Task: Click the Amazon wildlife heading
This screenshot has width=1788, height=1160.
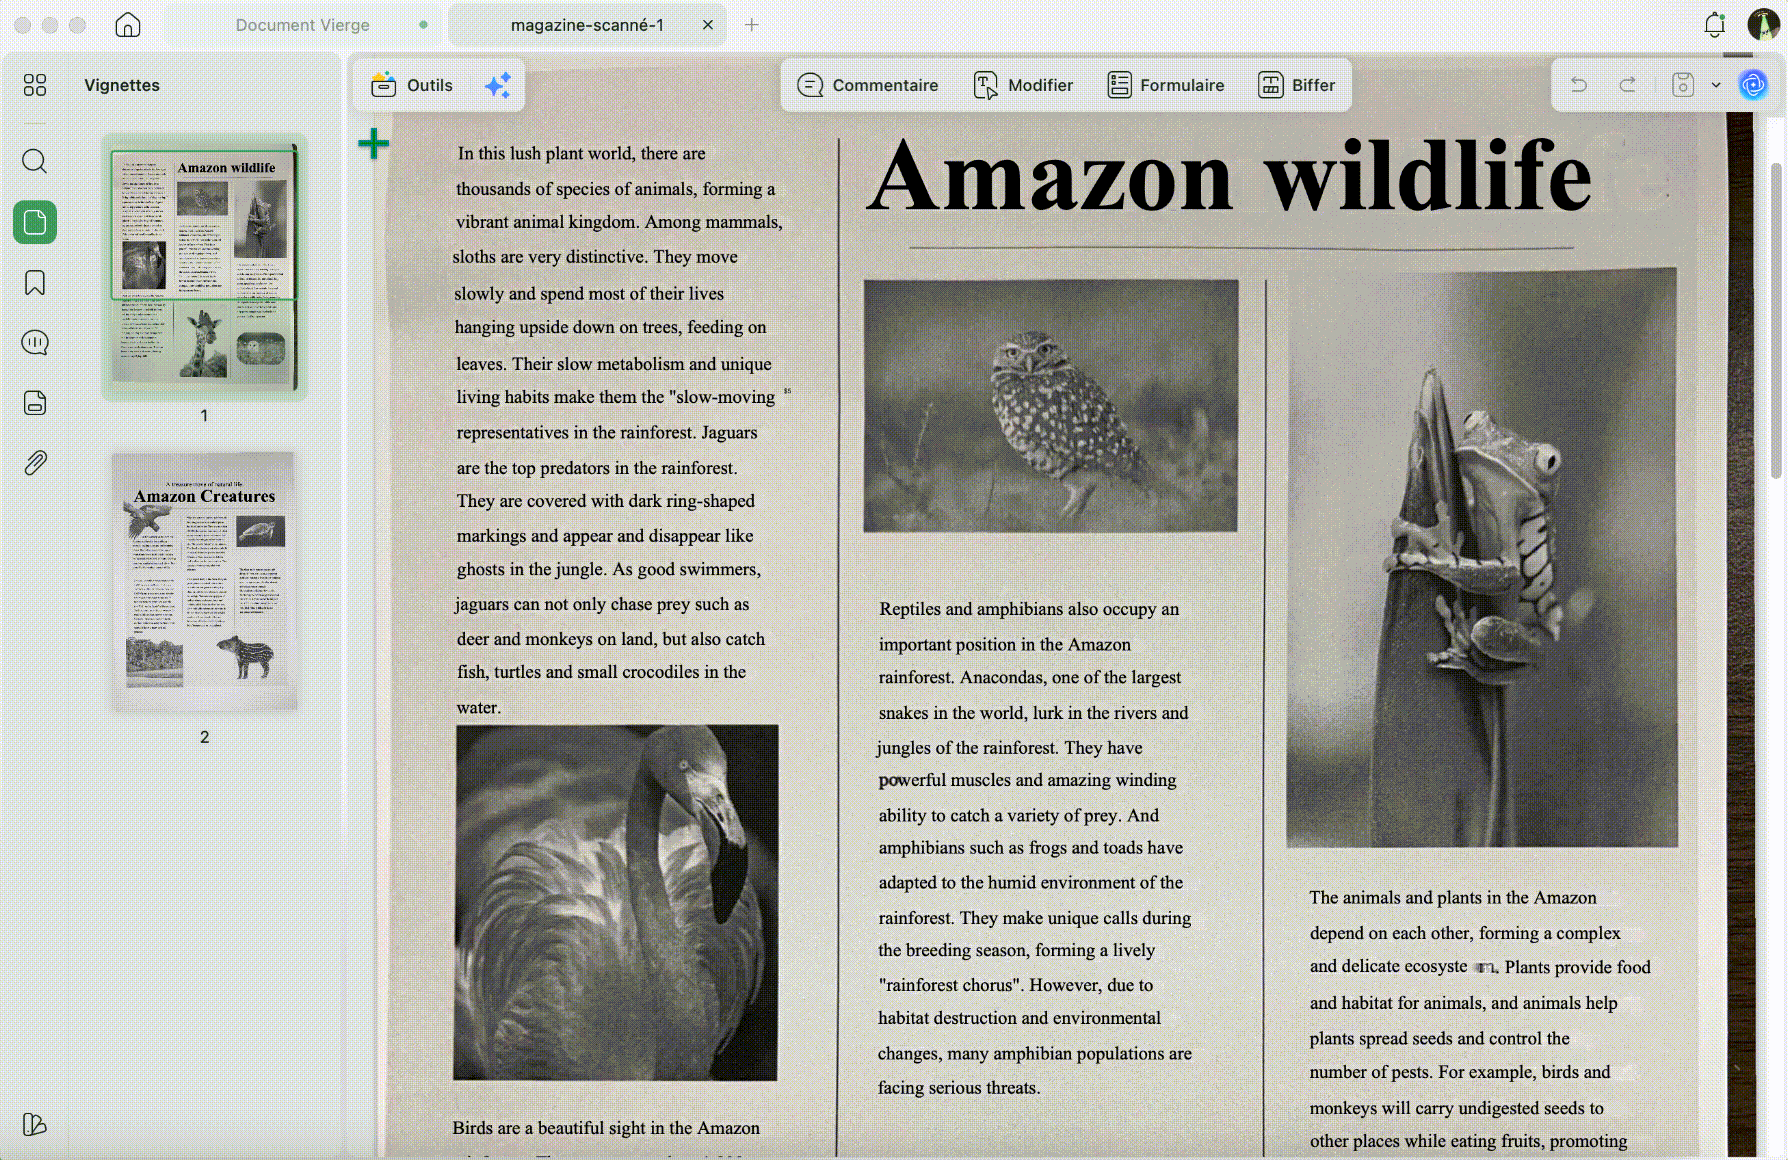Action: (x=1229, y=176)
